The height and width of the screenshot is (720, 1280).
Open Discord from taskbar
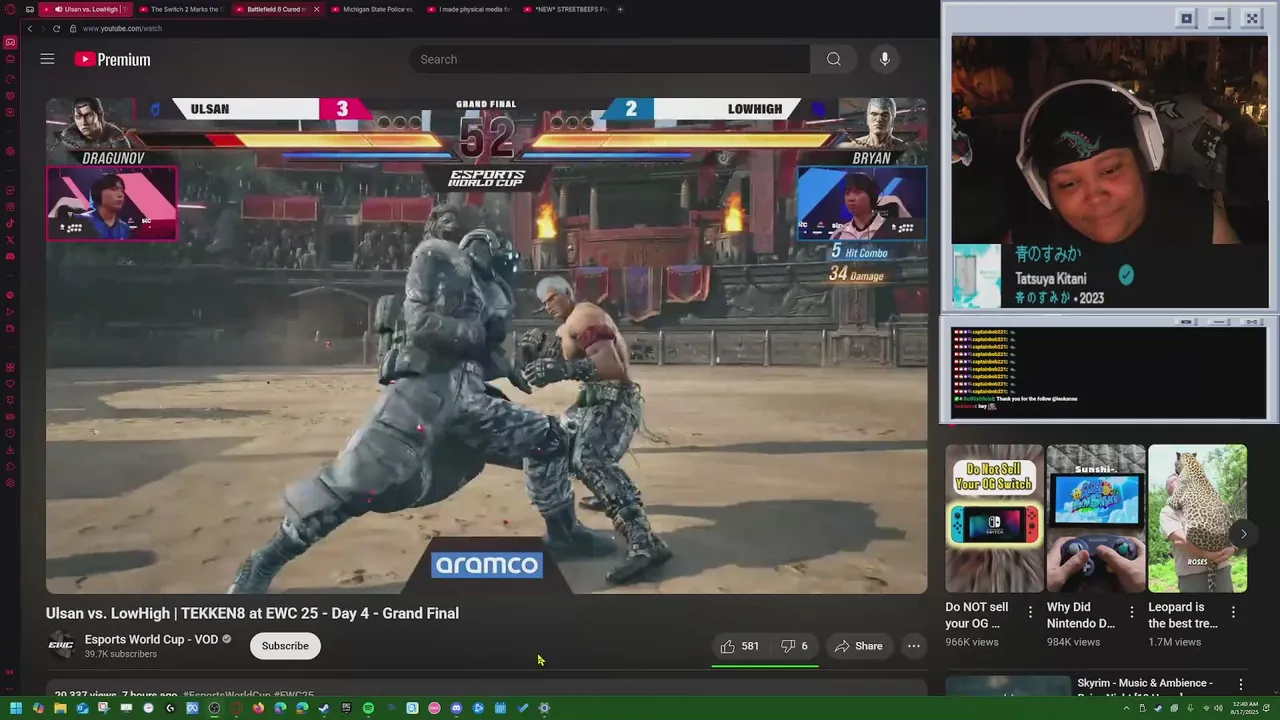[x=456, y=708]
